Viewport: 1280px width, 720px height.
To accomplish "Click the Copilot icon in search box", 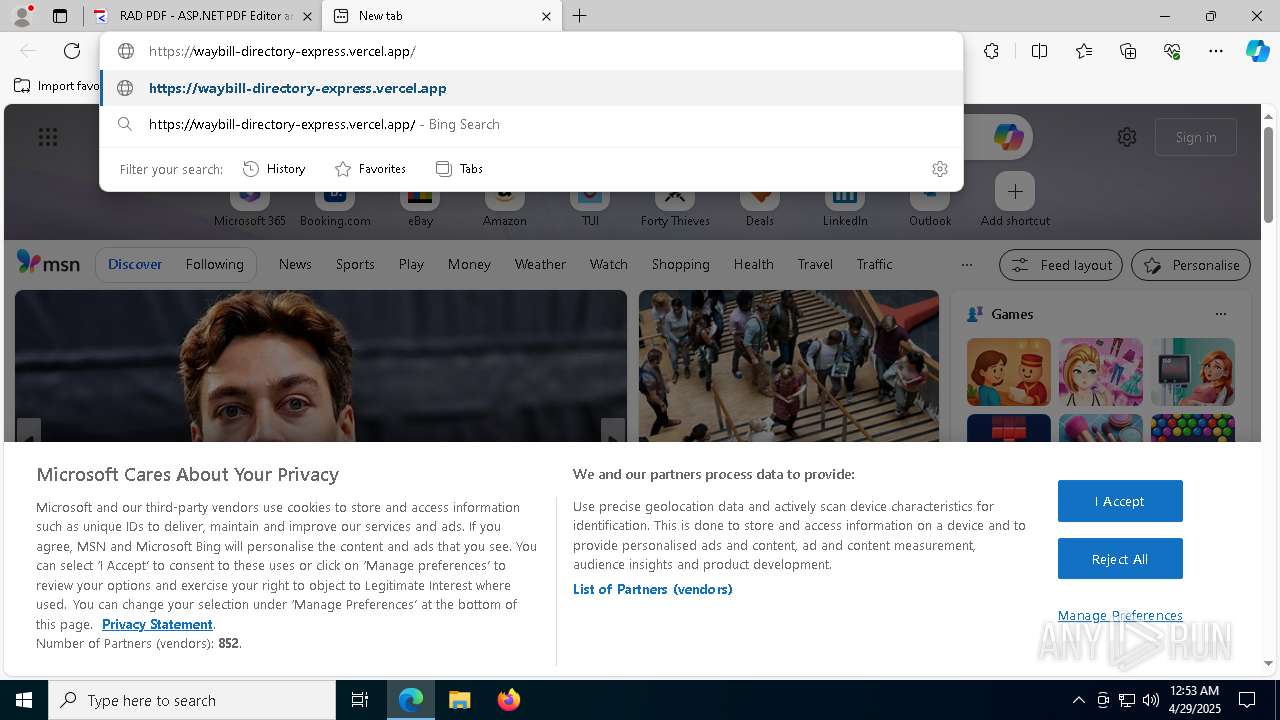I will (x=1008, y=137).
